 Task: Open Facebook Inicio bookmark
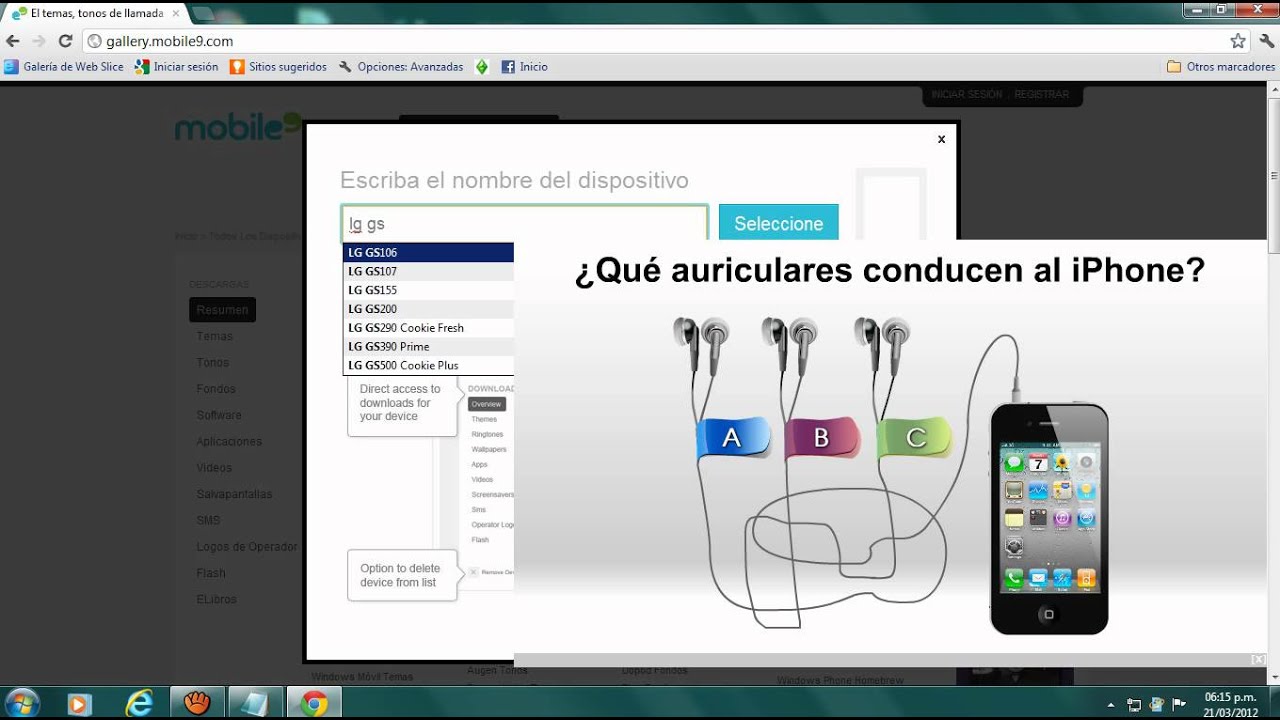[524, 67]
